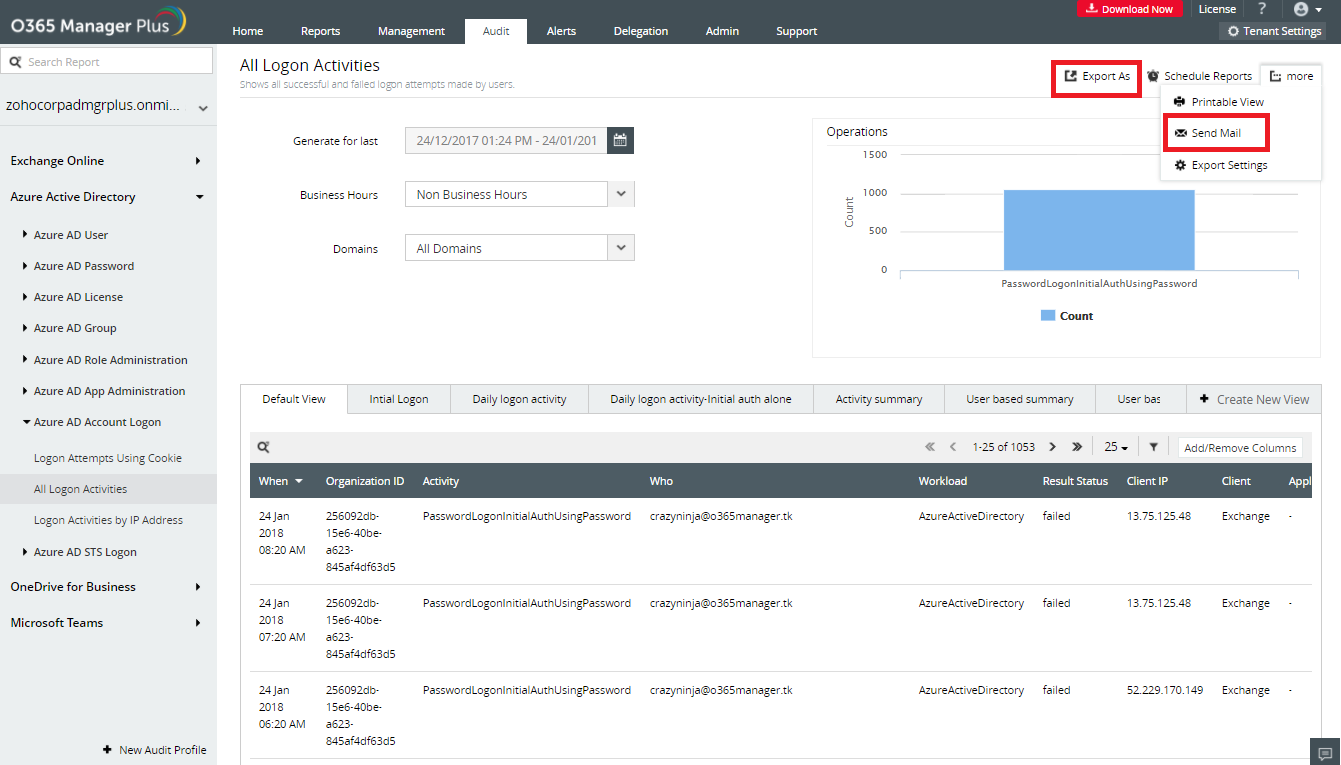Open the Admin tab

pos(722,31)
